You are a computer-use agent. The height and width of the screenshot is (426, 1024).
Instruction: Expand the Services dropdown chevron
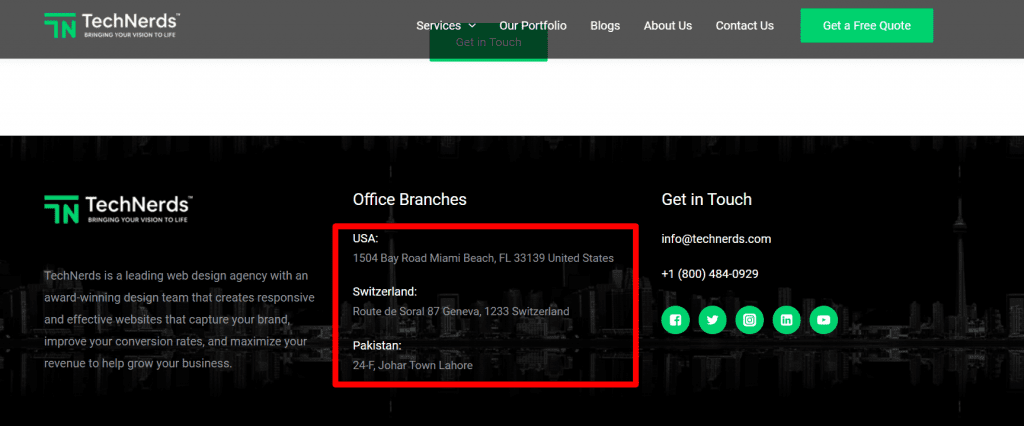[472, 26]
